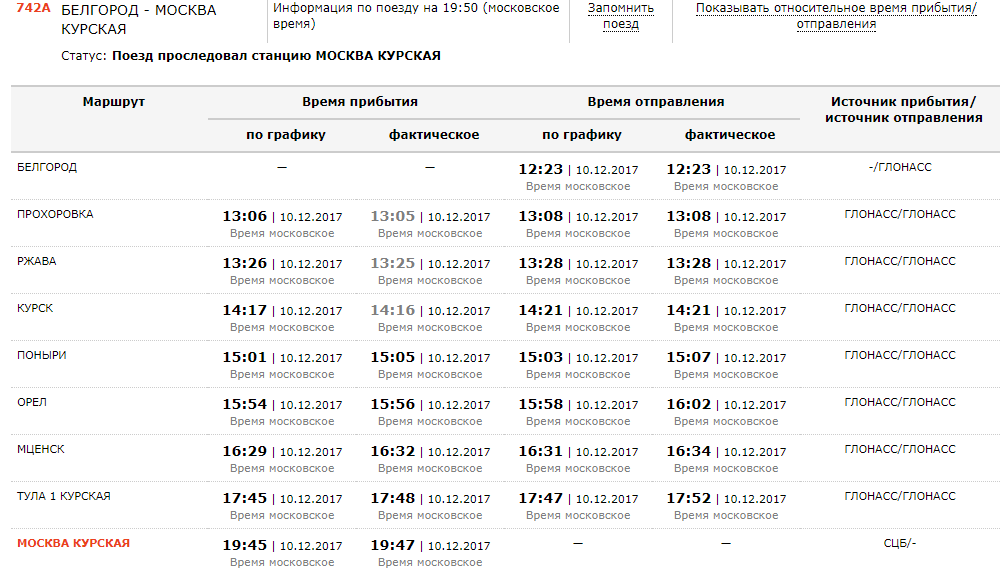Screen dimensions: 1007x575
Task: Click the status text about МОСКВА КУРСКАЯ
Action: click(276, 56)
